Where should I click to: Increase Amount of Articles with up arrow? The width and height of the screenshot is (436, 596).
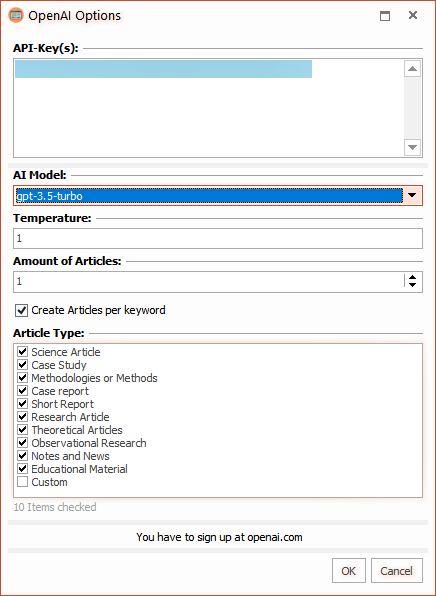pos(412,277)
